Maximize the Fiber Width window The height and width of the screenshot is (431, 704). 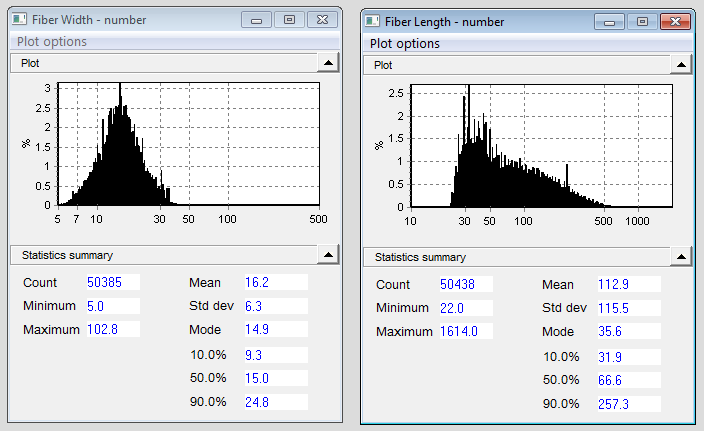point(289,19)
